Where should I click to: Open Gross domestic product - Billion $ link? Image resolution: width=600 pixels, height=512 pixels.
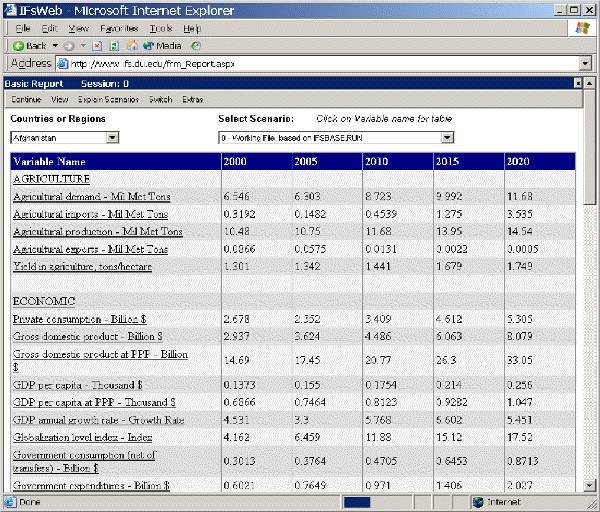[x=88, y=336]
